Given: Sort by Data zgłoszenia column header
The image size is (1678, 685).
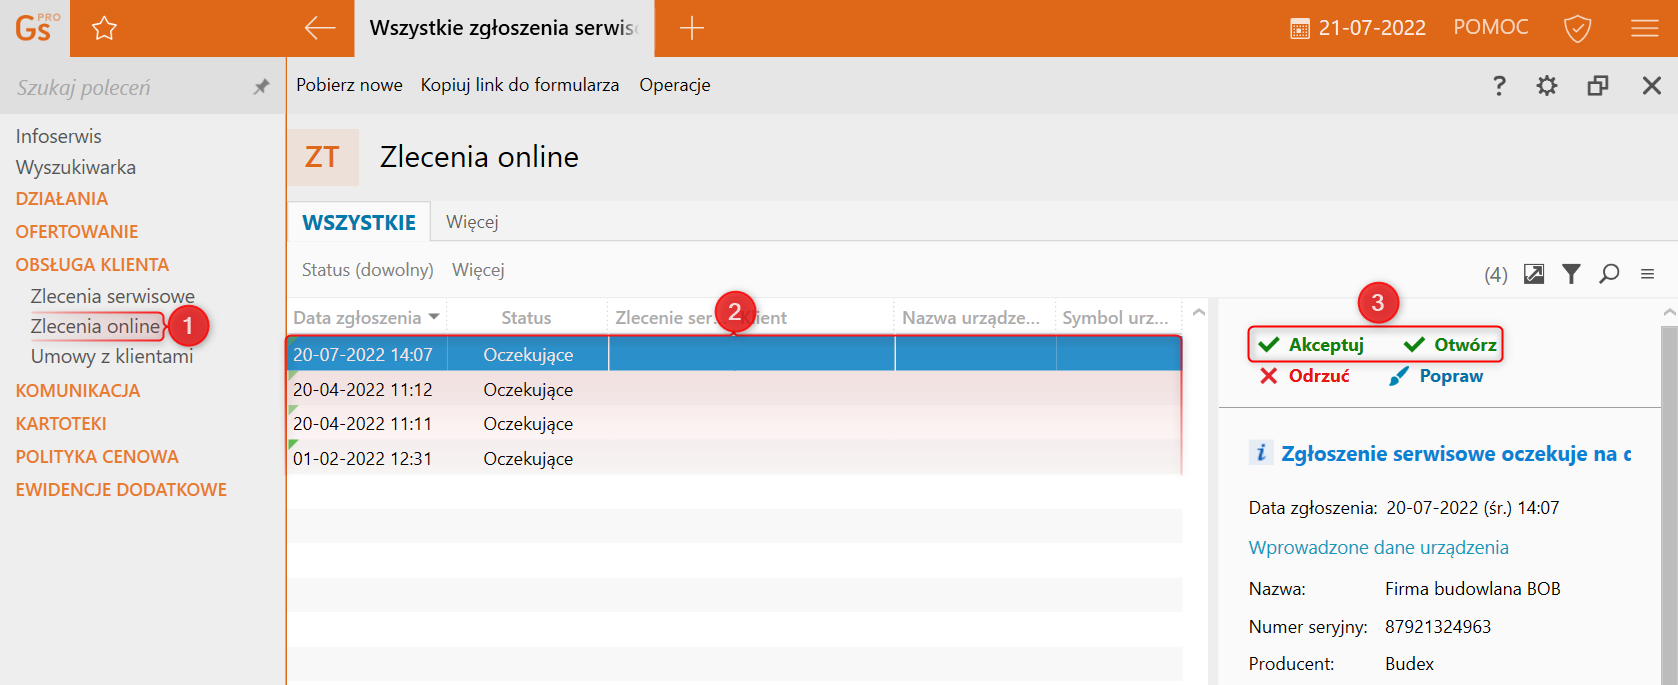Looking at the screenshot, I should (x=366, y=317).
